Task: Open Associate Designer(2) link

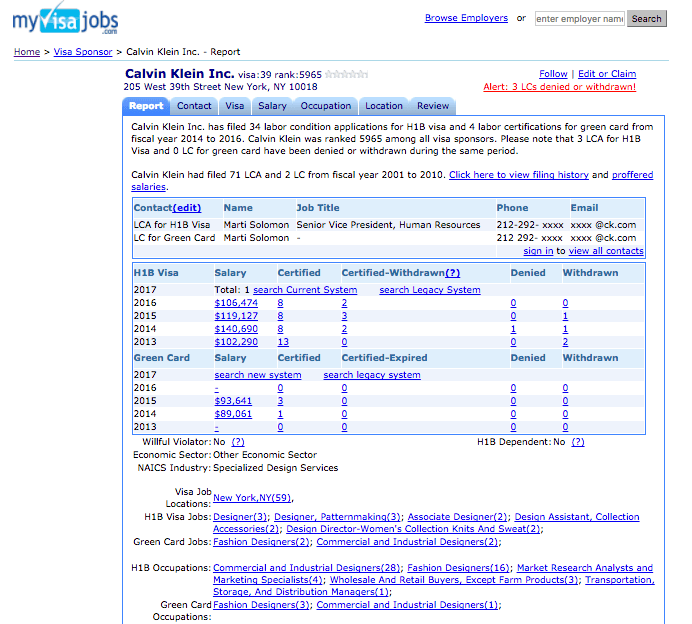Action: [x=457, y=517]
